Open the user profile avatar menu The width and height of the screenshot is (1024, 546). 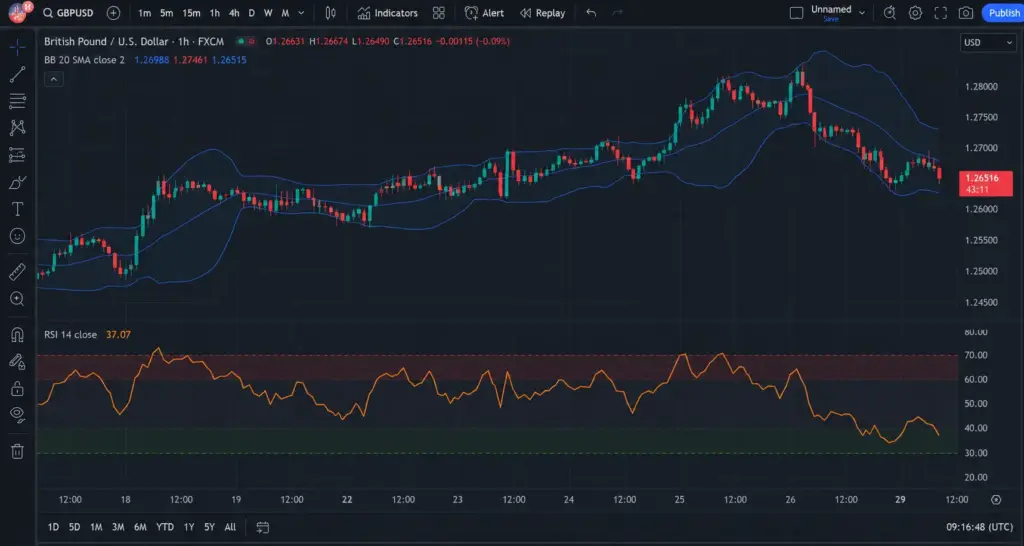19,12
